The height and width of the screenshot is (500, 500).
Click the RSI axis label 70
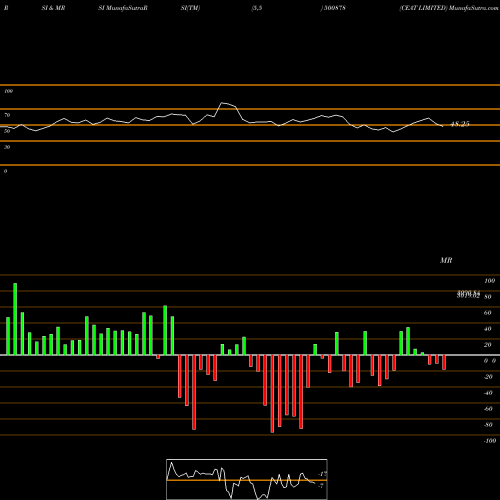coord(7,115)
